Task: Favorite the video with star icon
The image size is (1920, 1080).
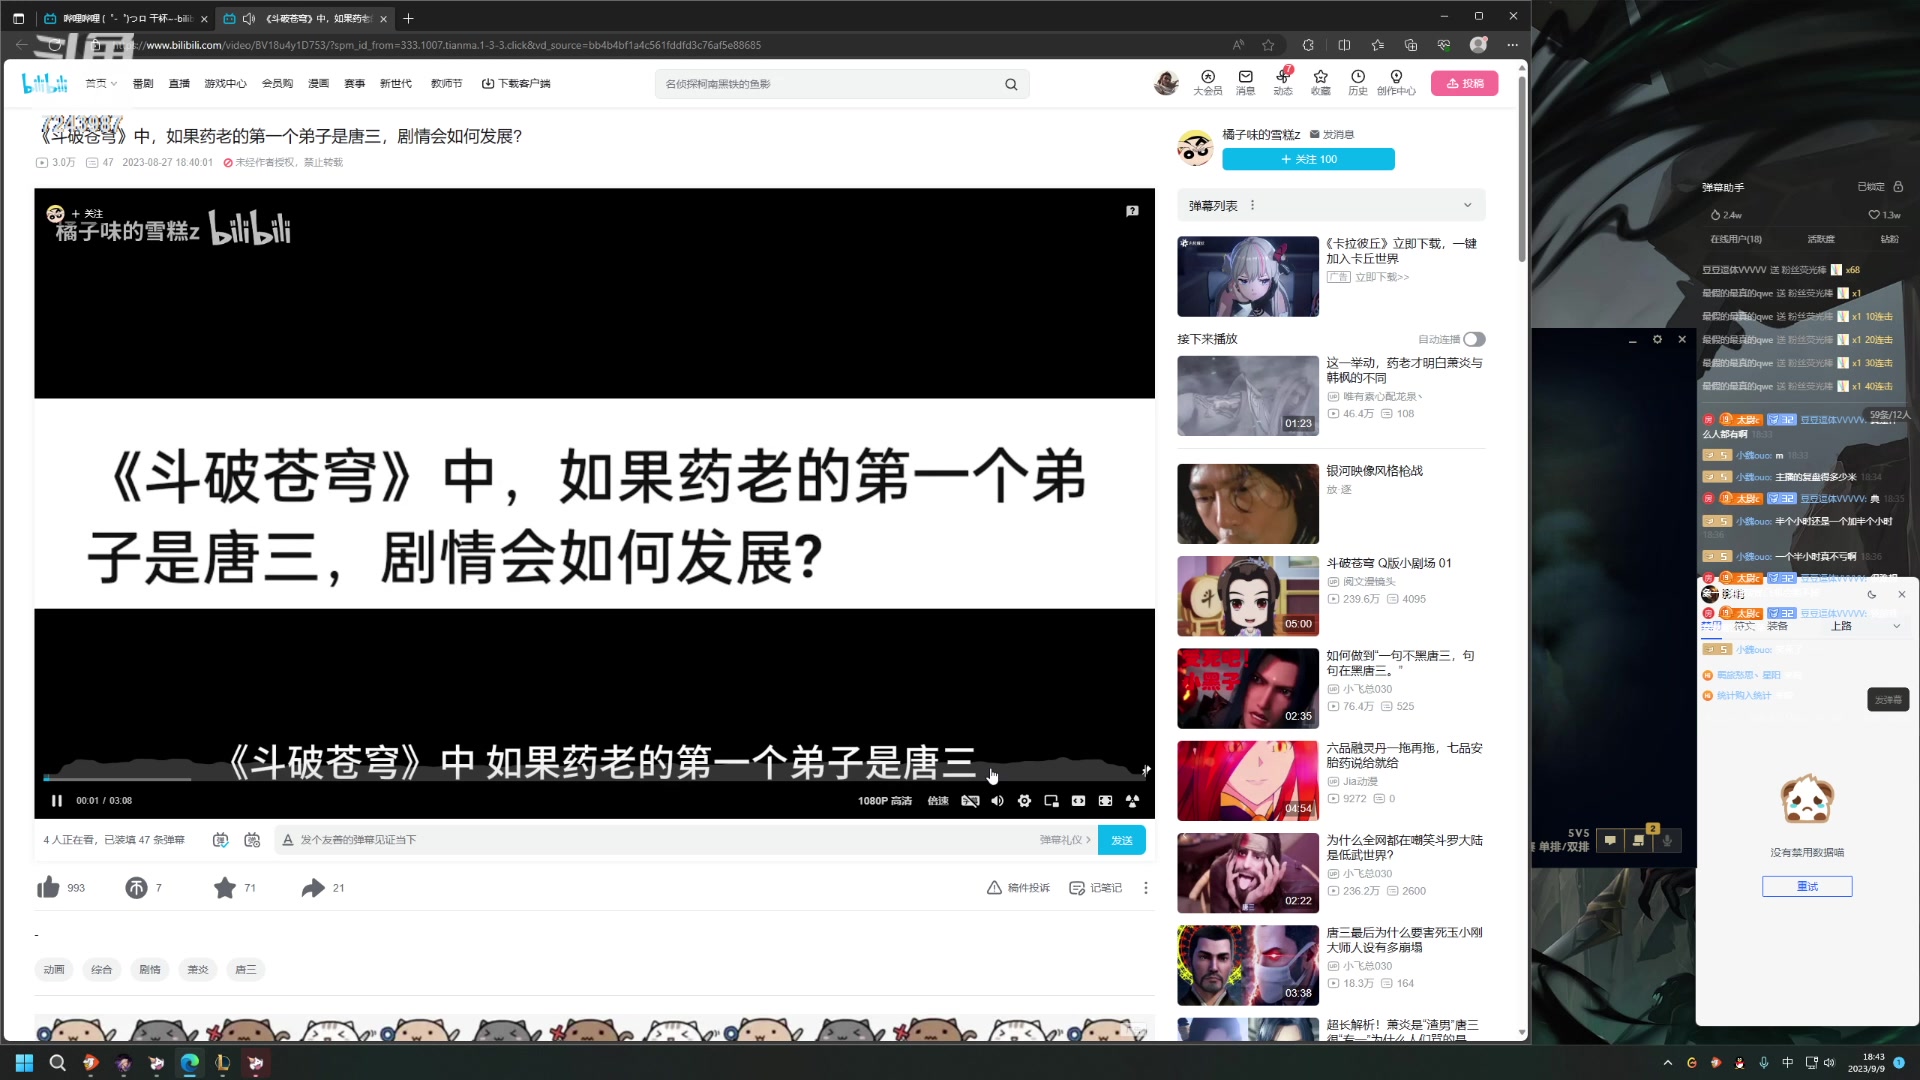Action: pos(225,887)
